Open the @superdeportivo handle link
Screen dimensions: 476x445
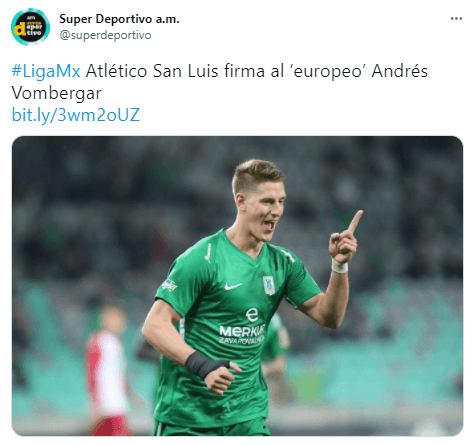click(105, 35)
